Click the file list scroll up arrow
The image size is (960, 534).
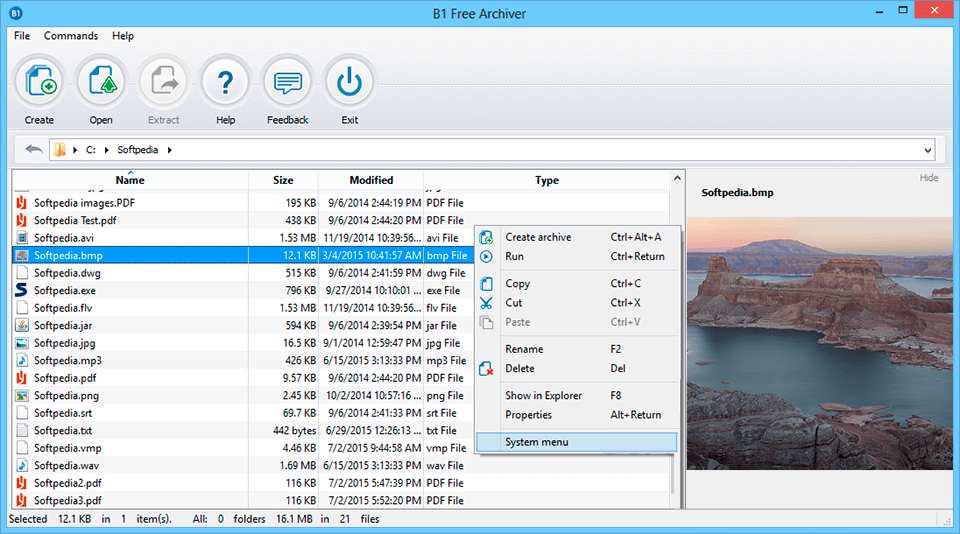pos(677,178)
